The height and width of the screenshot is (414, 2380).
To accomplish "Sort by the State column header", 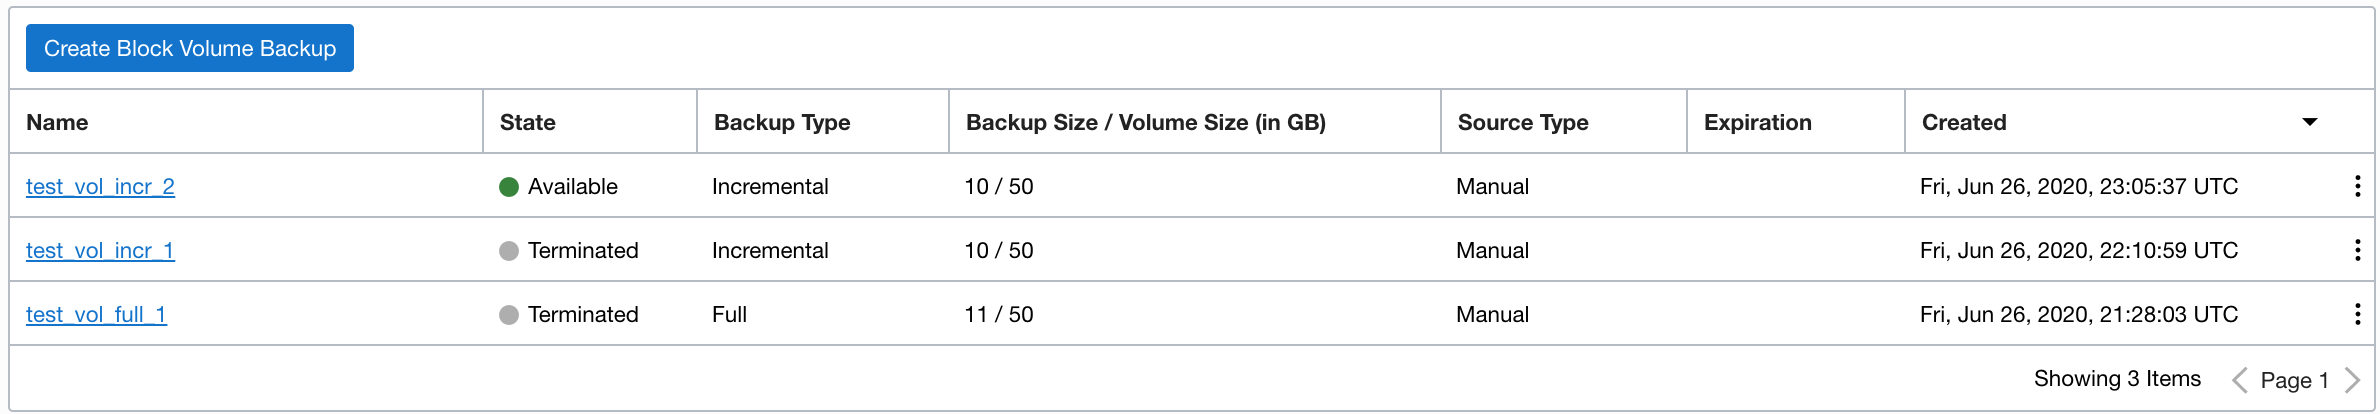I will coord(527,122).
